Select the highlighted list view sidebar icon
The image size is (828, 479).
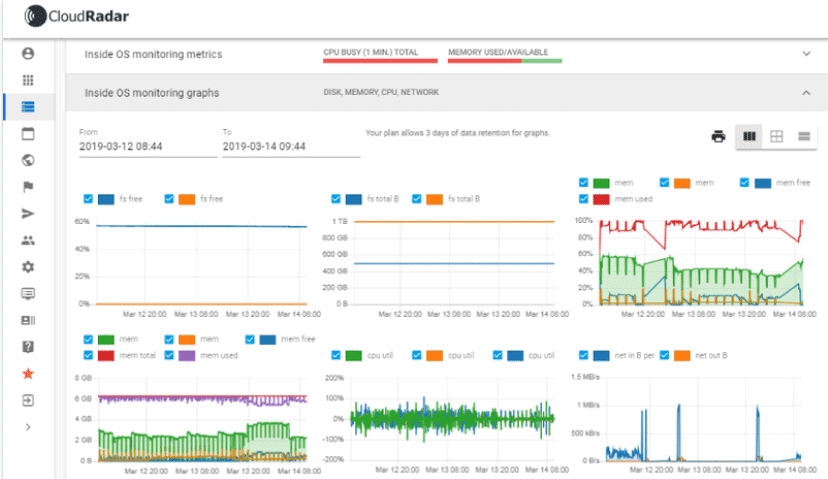point(28,107)
